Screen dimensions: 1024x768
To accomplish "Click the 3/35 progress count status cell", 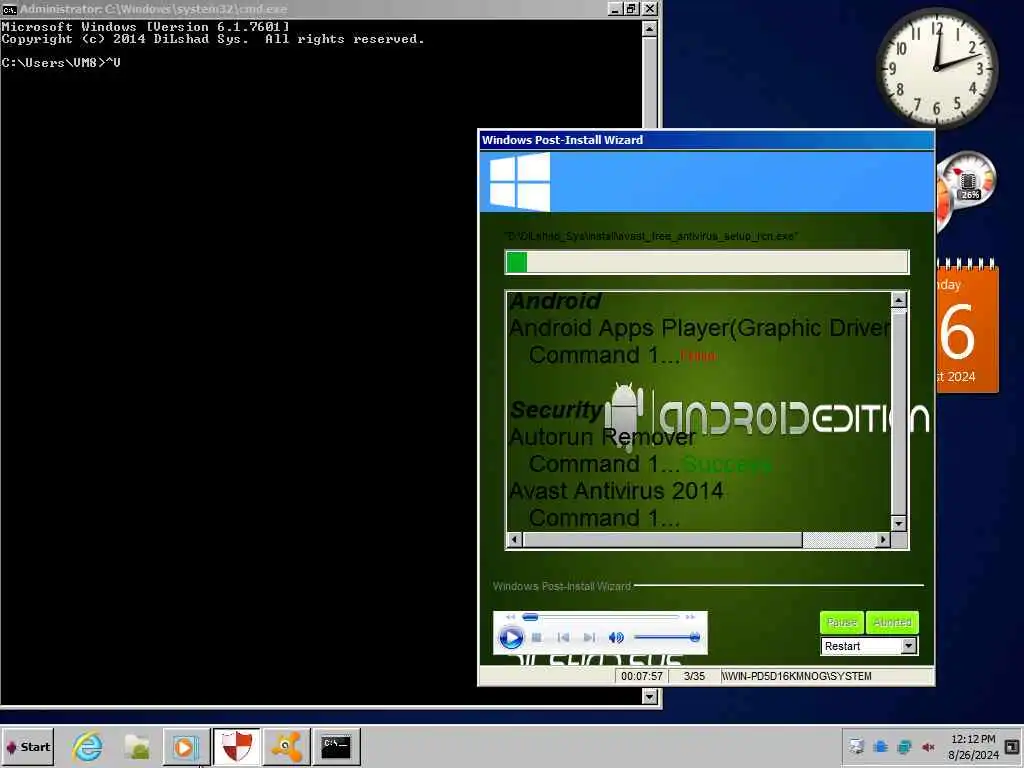I will (694, 676).
